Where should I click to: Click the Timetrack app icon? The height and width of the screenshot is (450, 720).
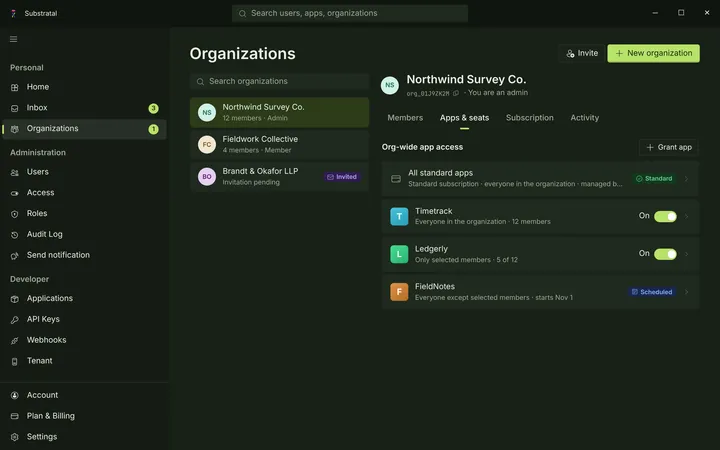click(x=399, y=216)
